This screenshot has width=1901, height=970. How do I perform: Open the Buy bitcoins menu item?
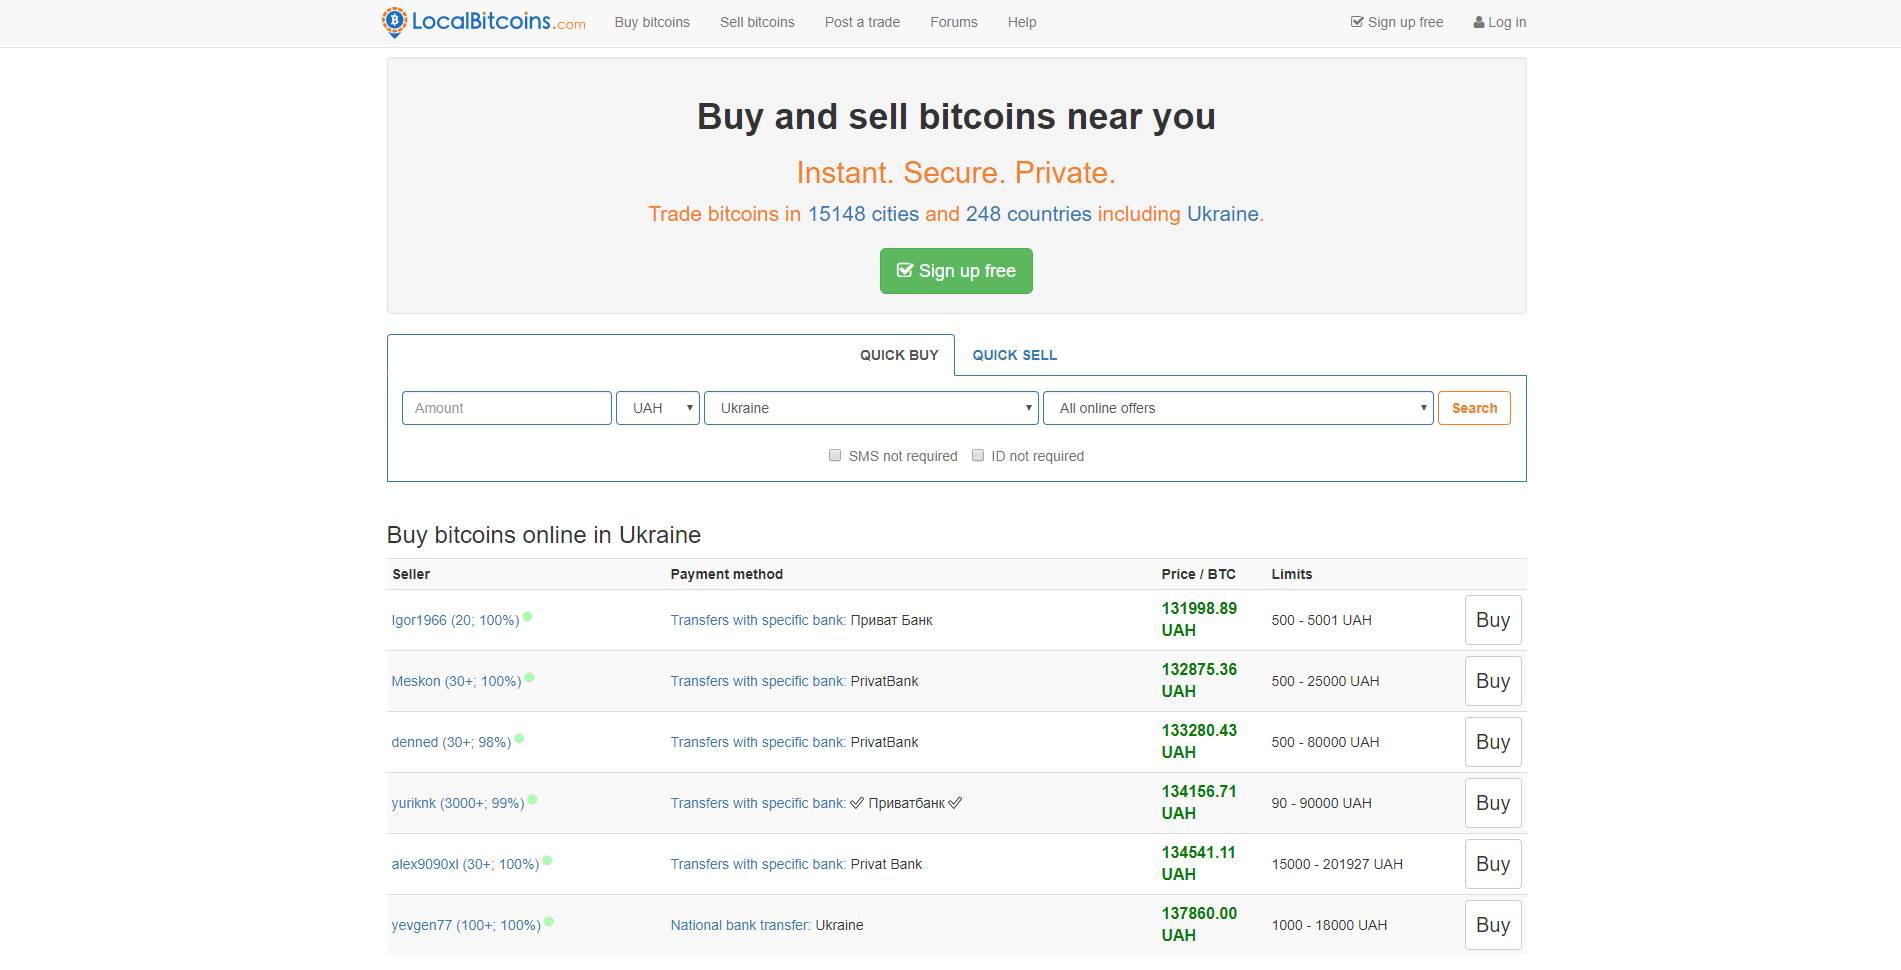652,22
